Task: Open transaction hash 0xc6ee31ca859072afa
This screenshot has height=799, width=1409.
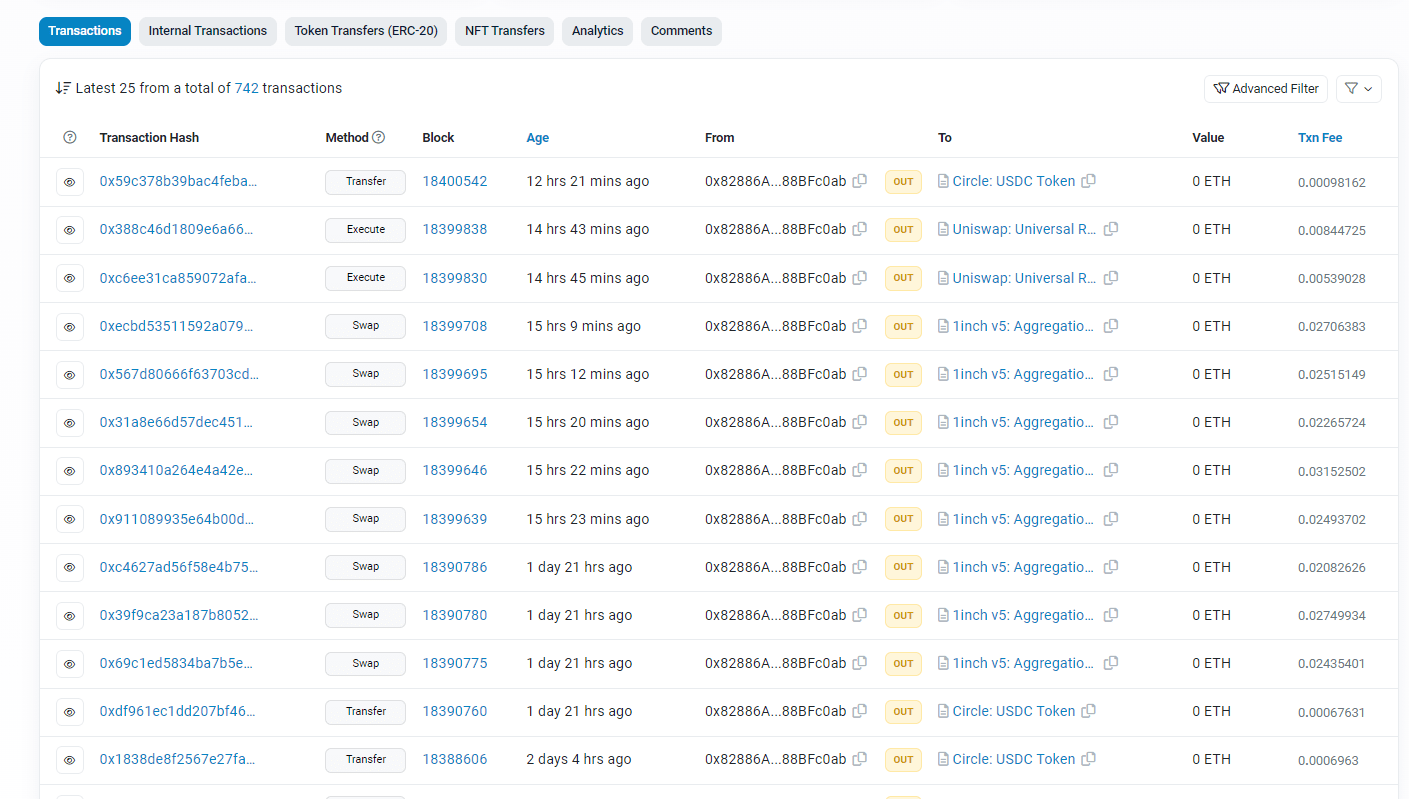Action: [x=178, y=278]
